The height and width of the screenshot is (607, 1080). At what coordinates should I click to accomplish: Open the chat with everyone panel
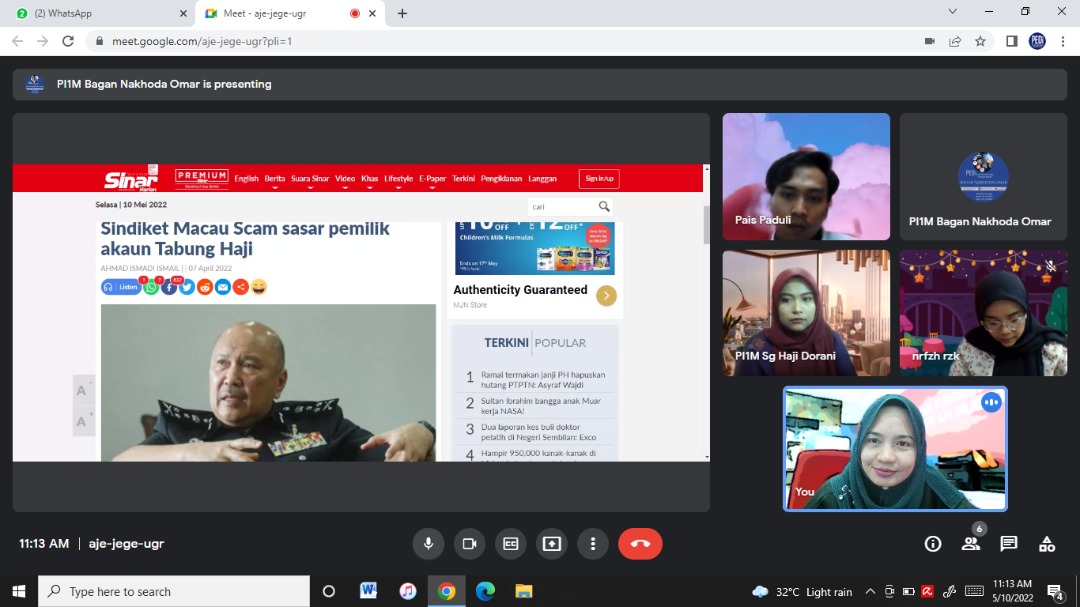(x=1009, y=544)
